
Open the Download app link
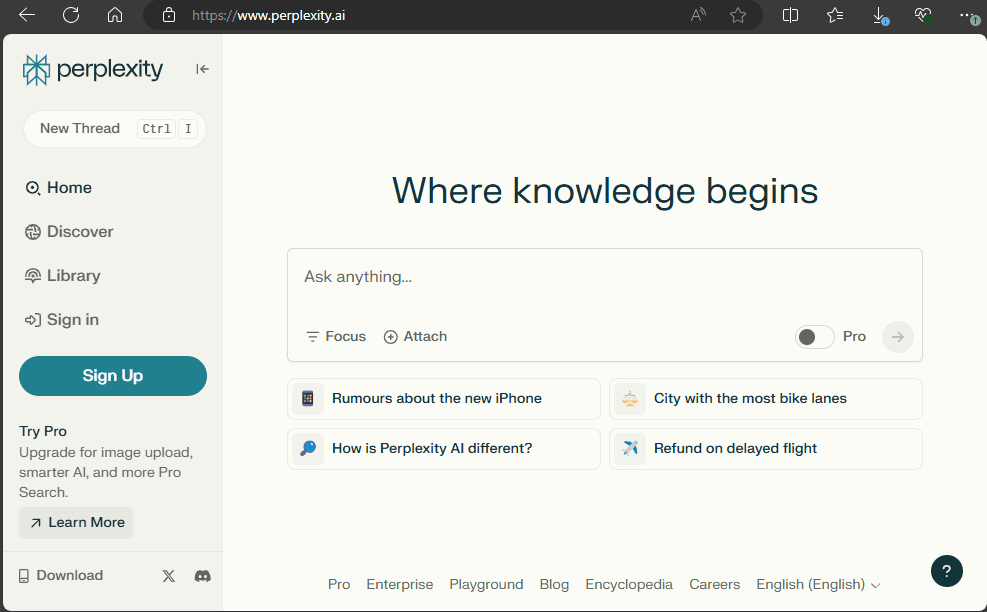click(60, 575)
